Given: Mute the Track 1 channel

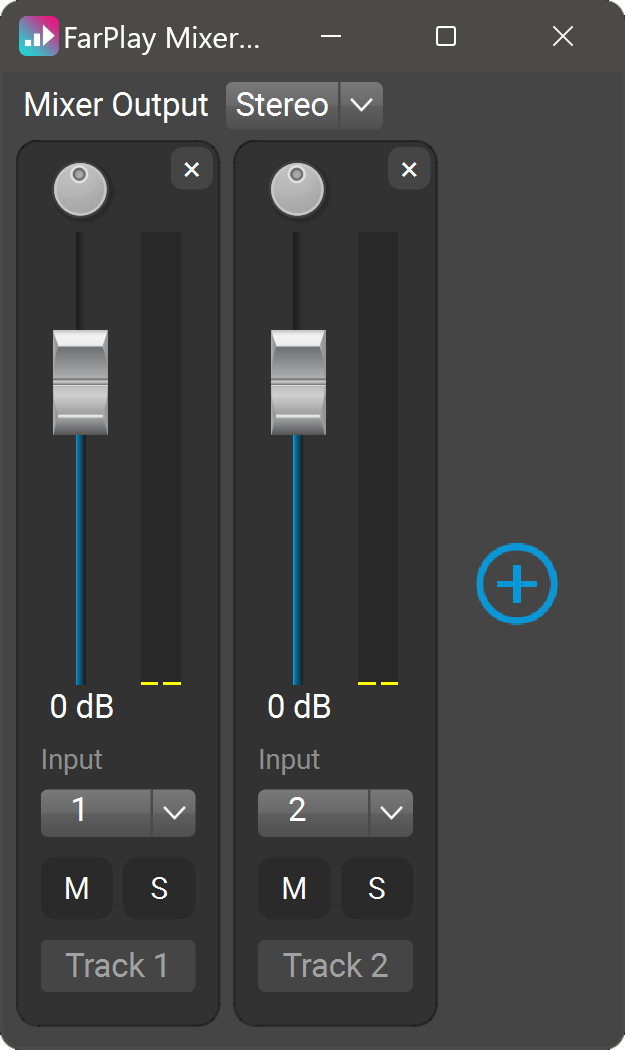Looking at the screenshot, I should [77, 888].
